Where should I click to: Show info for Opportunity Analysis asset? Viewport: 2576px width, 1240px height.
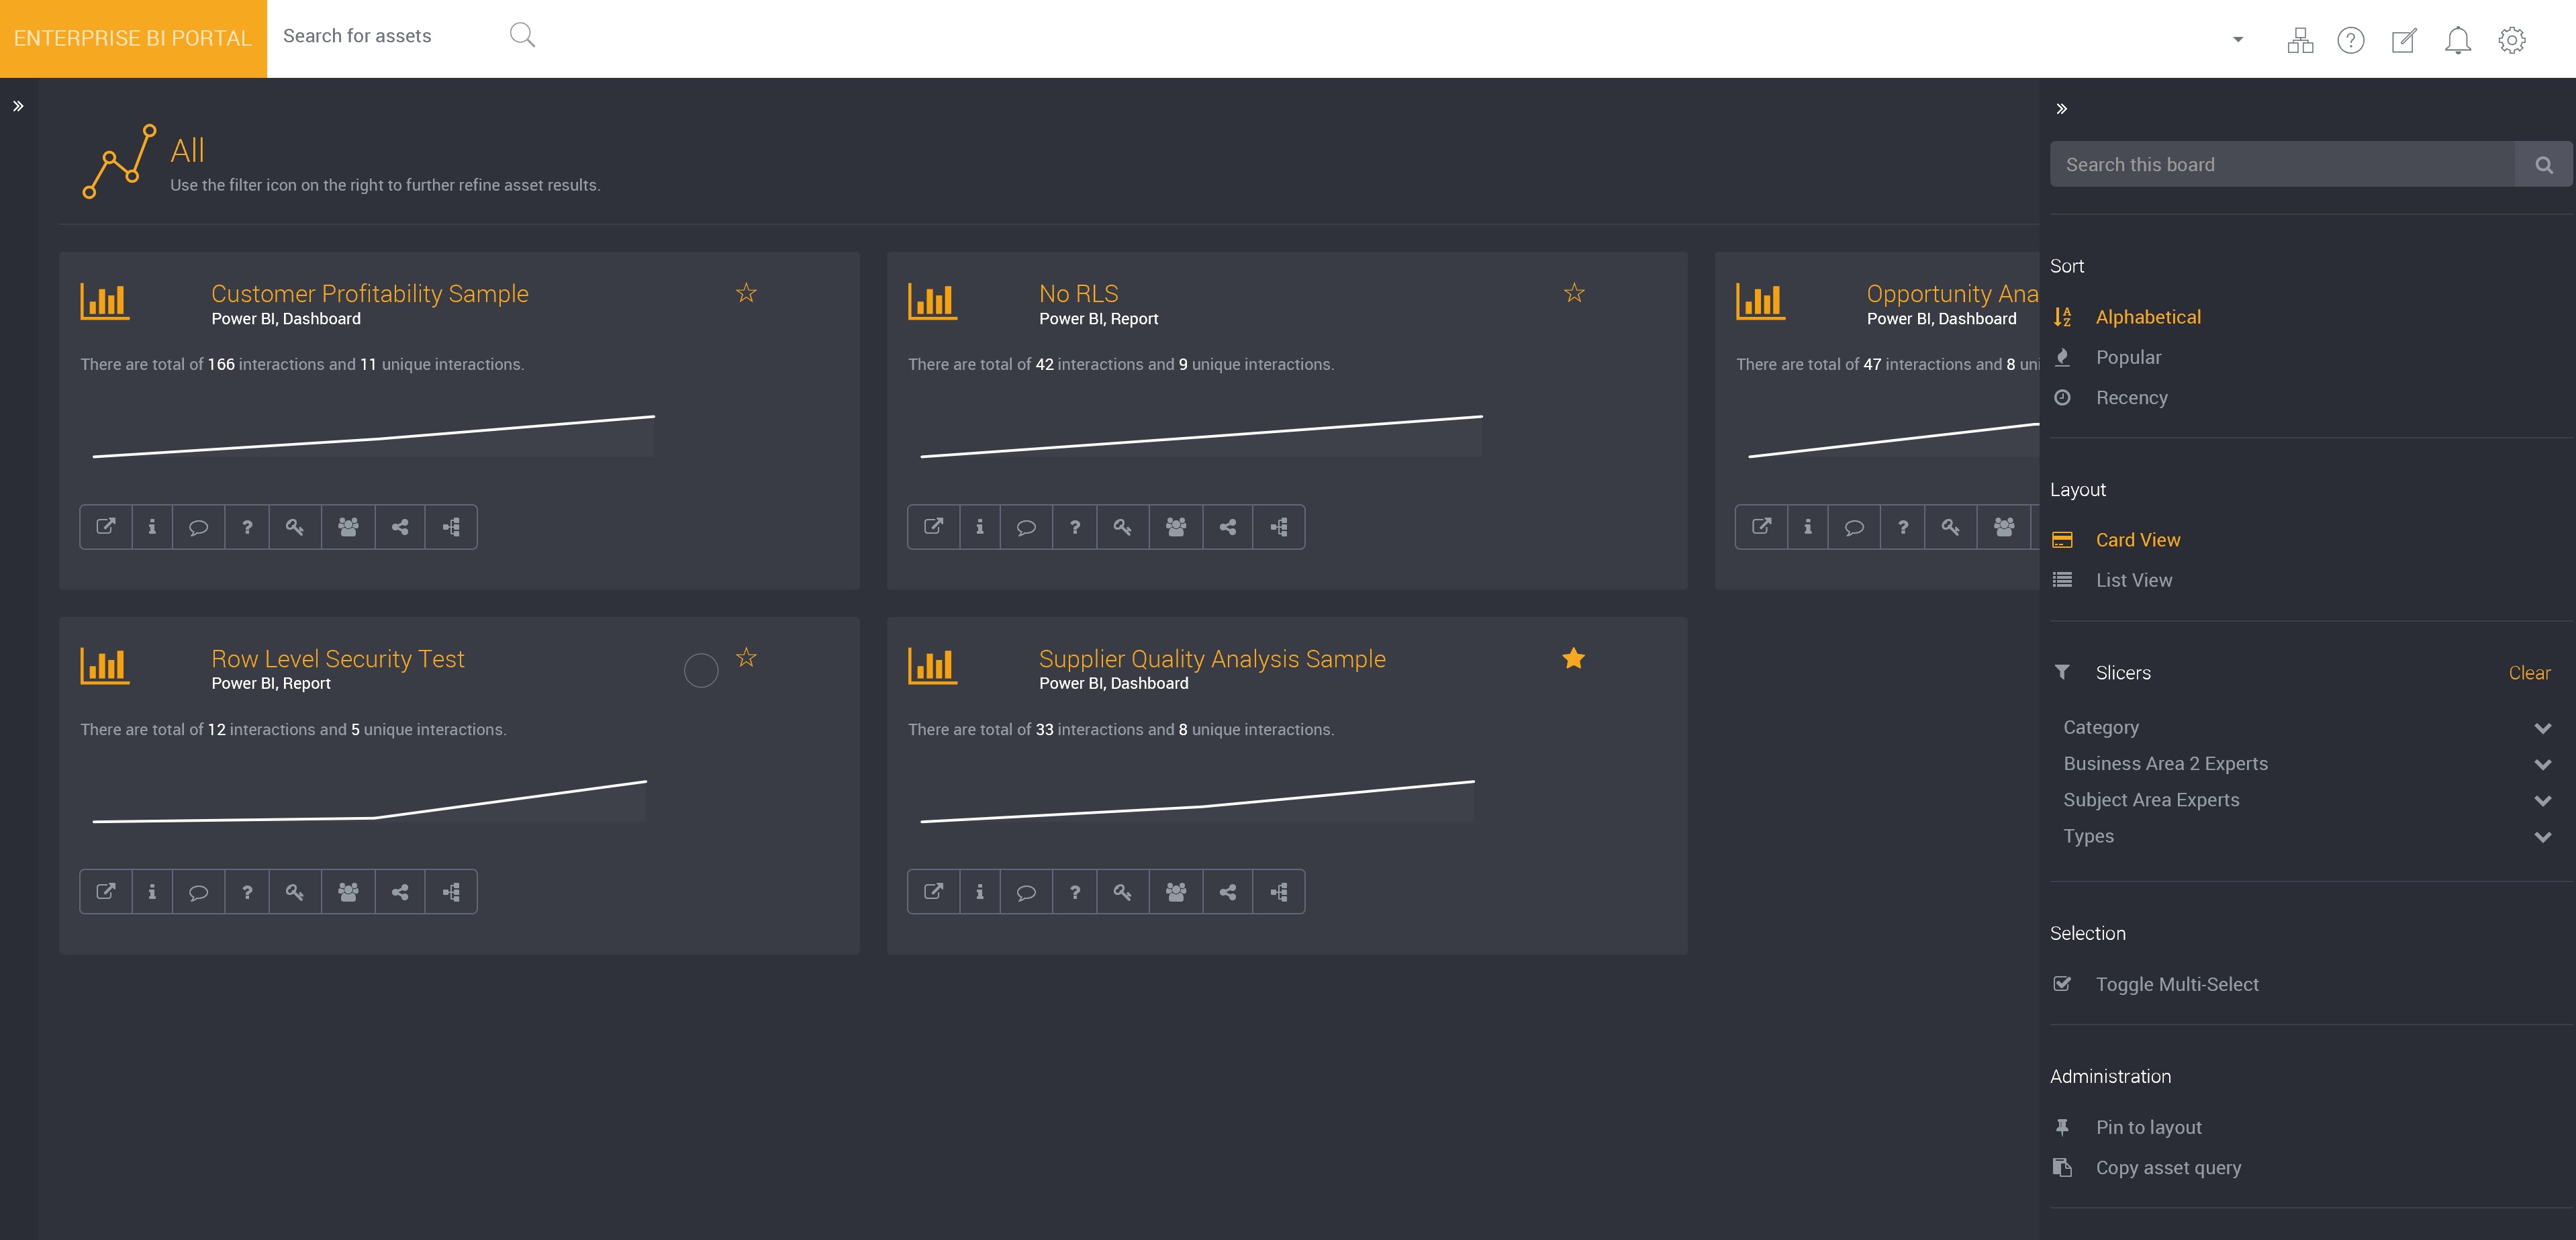1808,526
